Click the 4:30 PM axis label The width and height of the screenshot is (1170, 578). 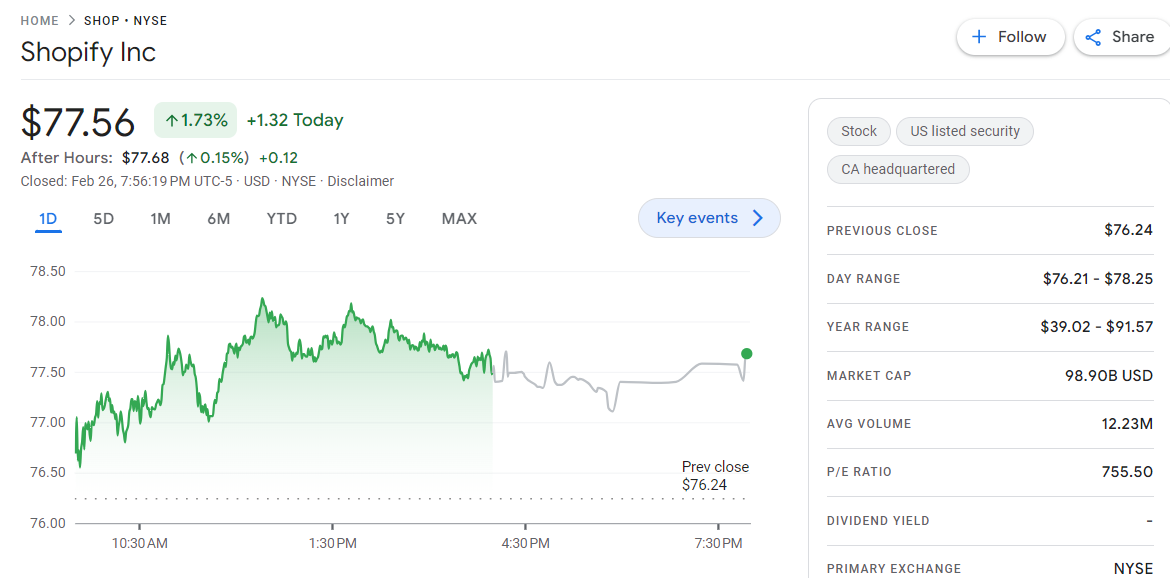click(525, 544)
